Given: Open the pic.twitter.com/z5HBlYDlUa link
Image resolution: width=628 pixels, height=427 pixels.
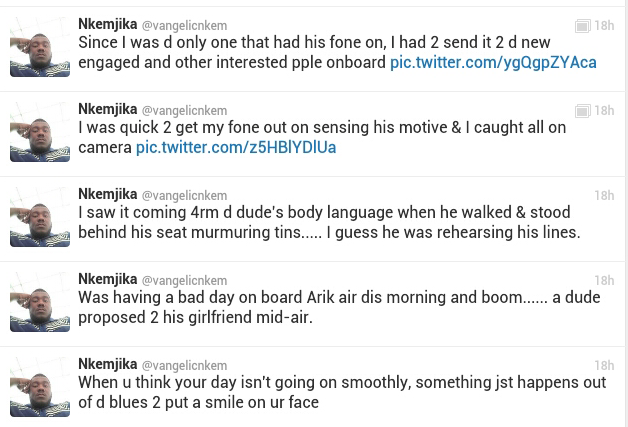Looking at the screenshot, I should point(236,147).
